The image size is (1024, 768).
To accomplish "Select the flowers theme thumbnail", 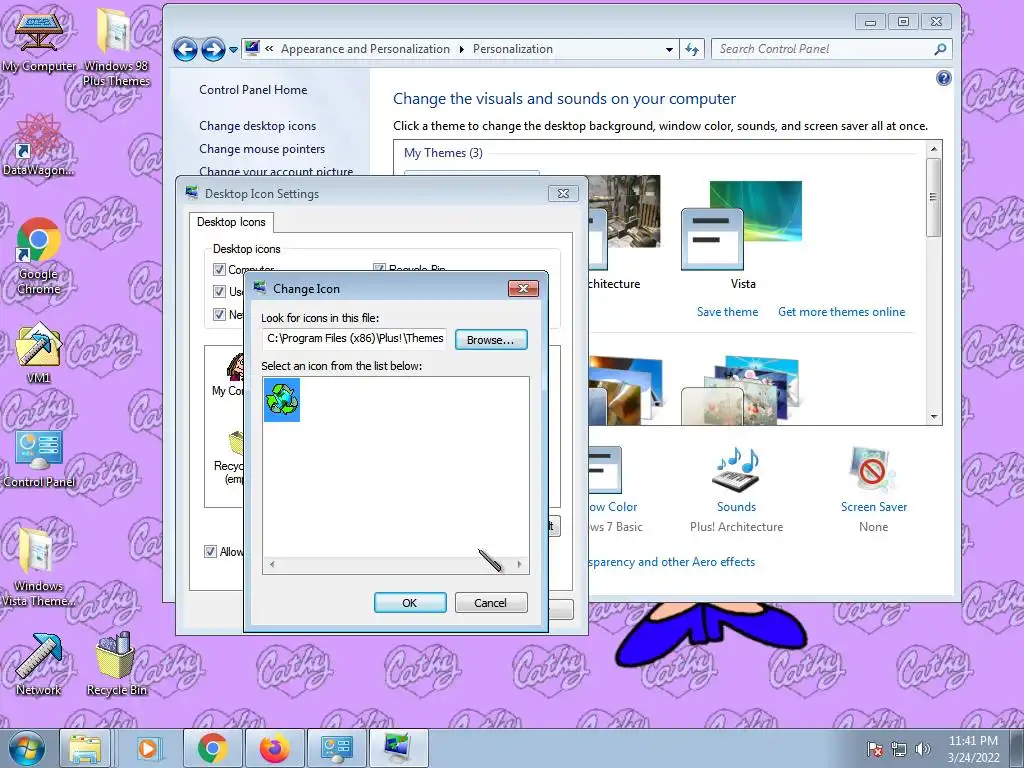I will click(x=741, y=389).
